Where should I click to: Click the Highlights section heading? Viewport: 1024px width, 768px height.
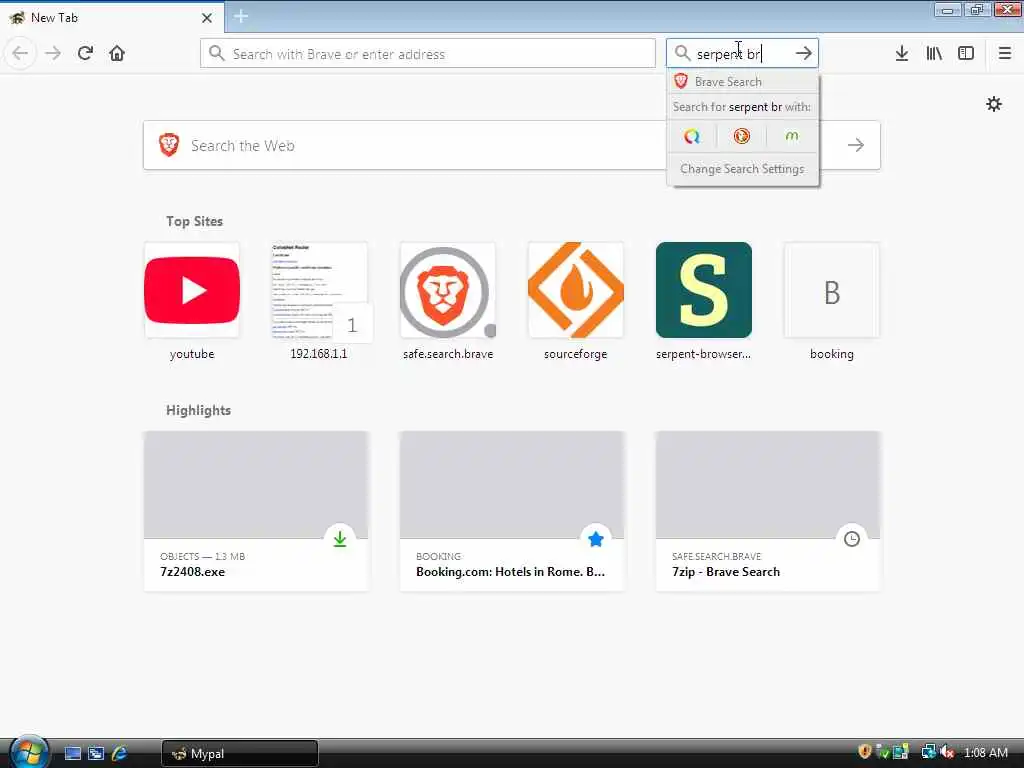[x=199, y=410]
